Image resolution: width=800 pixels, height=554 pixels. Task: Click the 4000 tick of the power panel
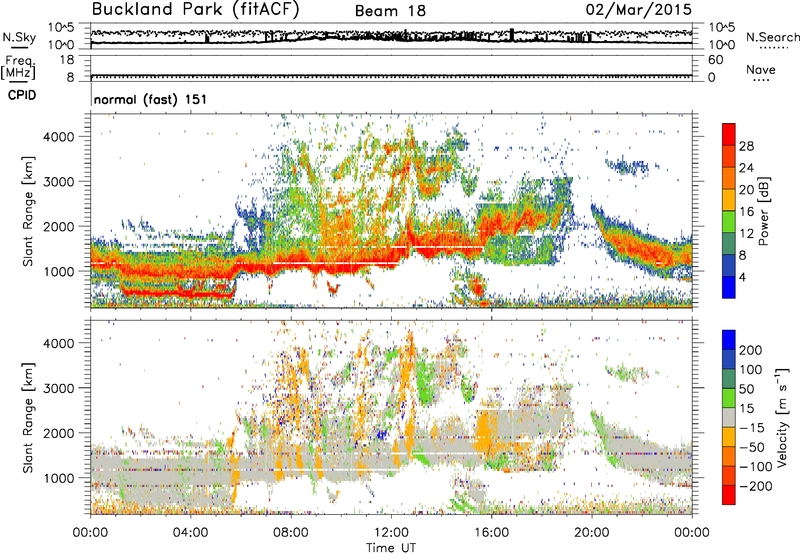(58, 137)
